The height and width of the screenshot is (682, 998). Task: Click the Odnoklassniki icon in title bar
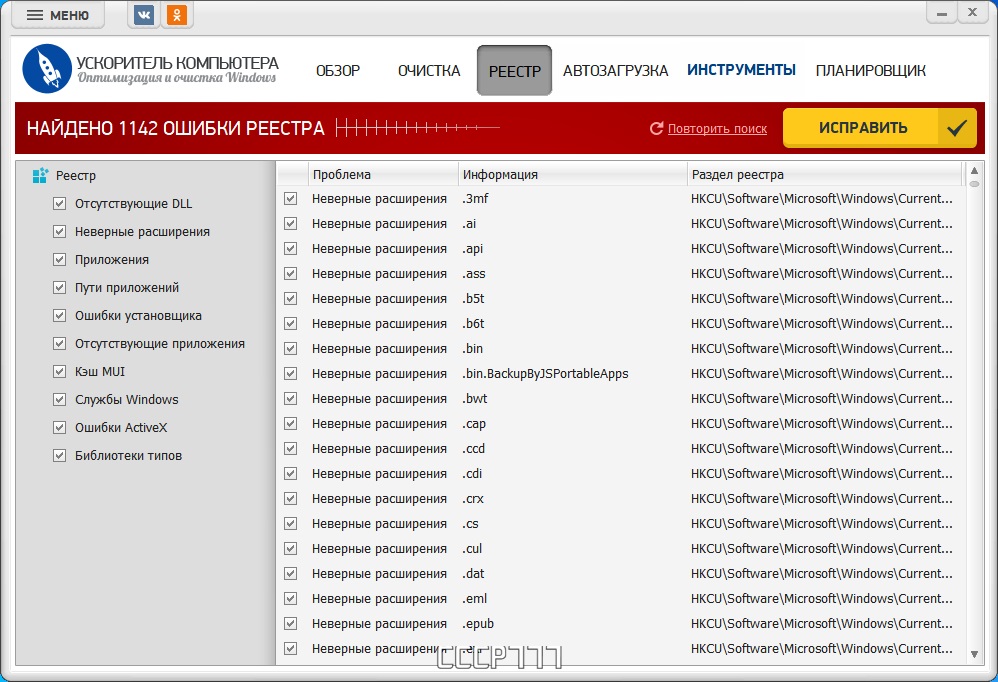click(x=177, y=15)
